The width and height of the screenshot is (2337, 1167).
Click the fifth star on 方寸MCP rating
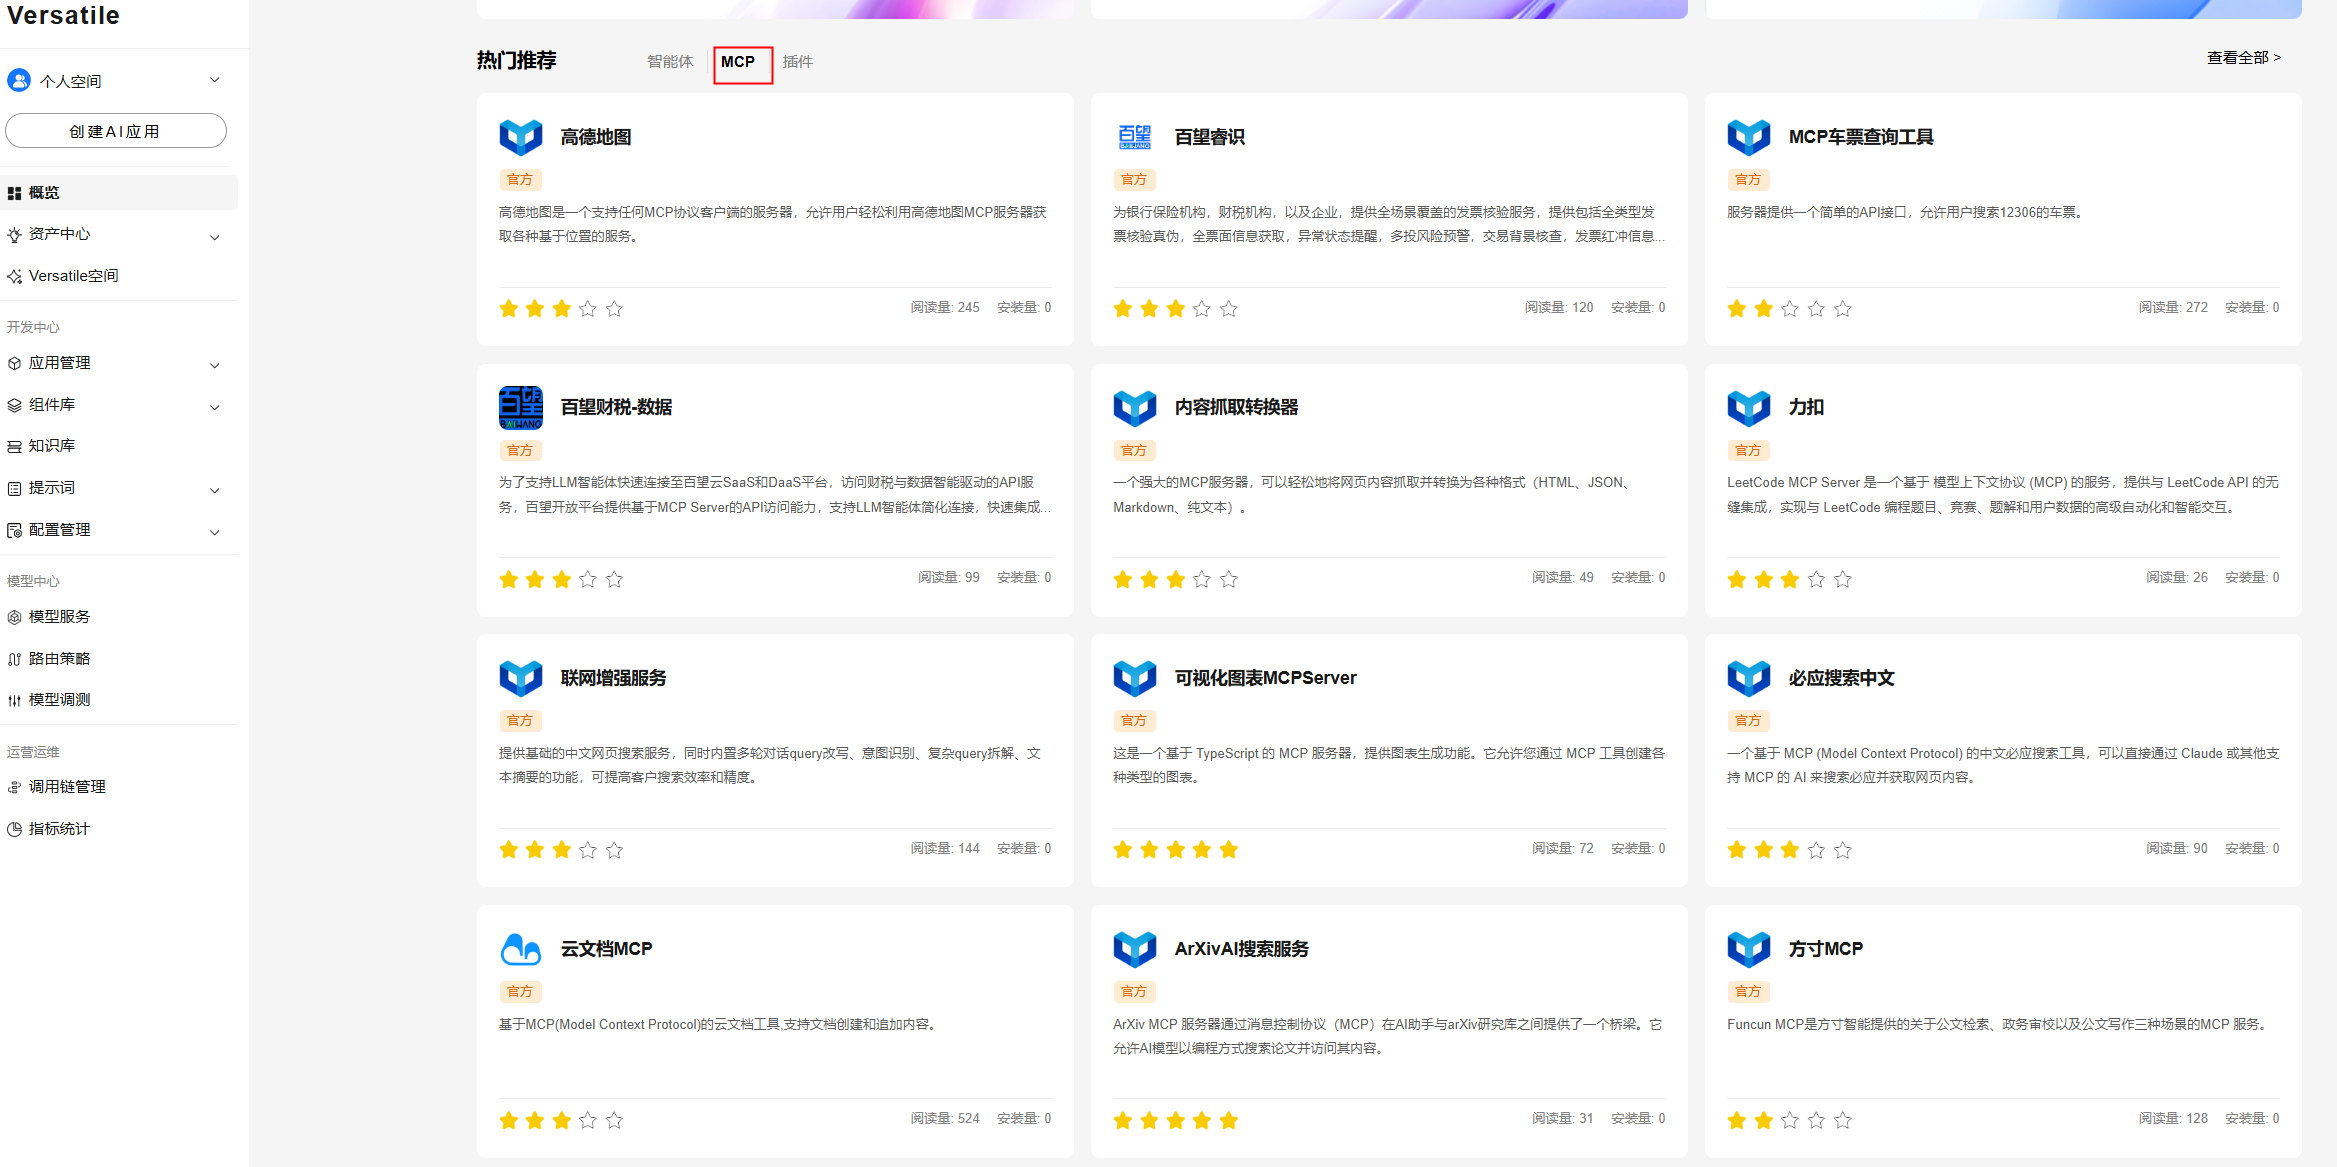pyautogui.click(x=1842, y=1120)
